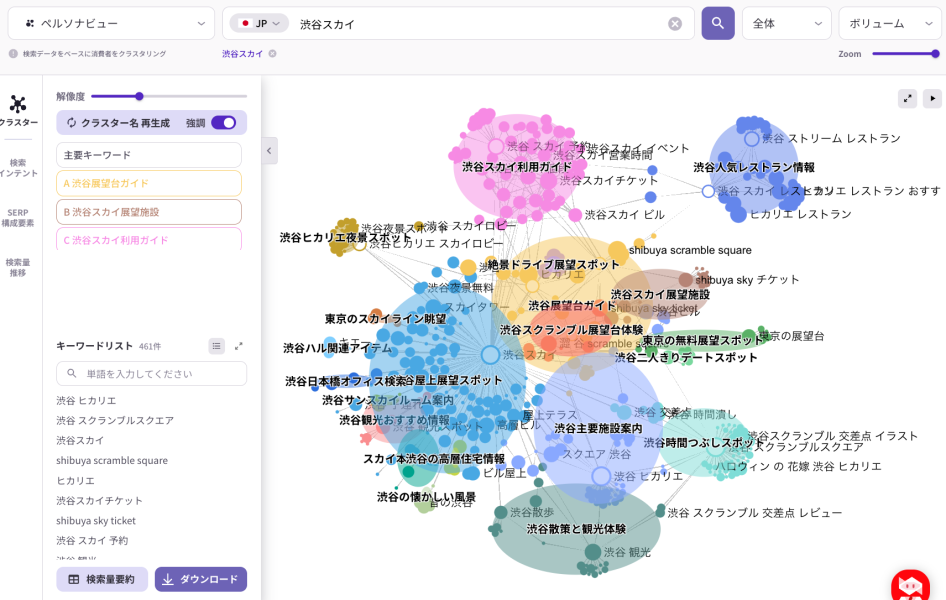Open the red chat mascot icon

click(x=910, y=586)
